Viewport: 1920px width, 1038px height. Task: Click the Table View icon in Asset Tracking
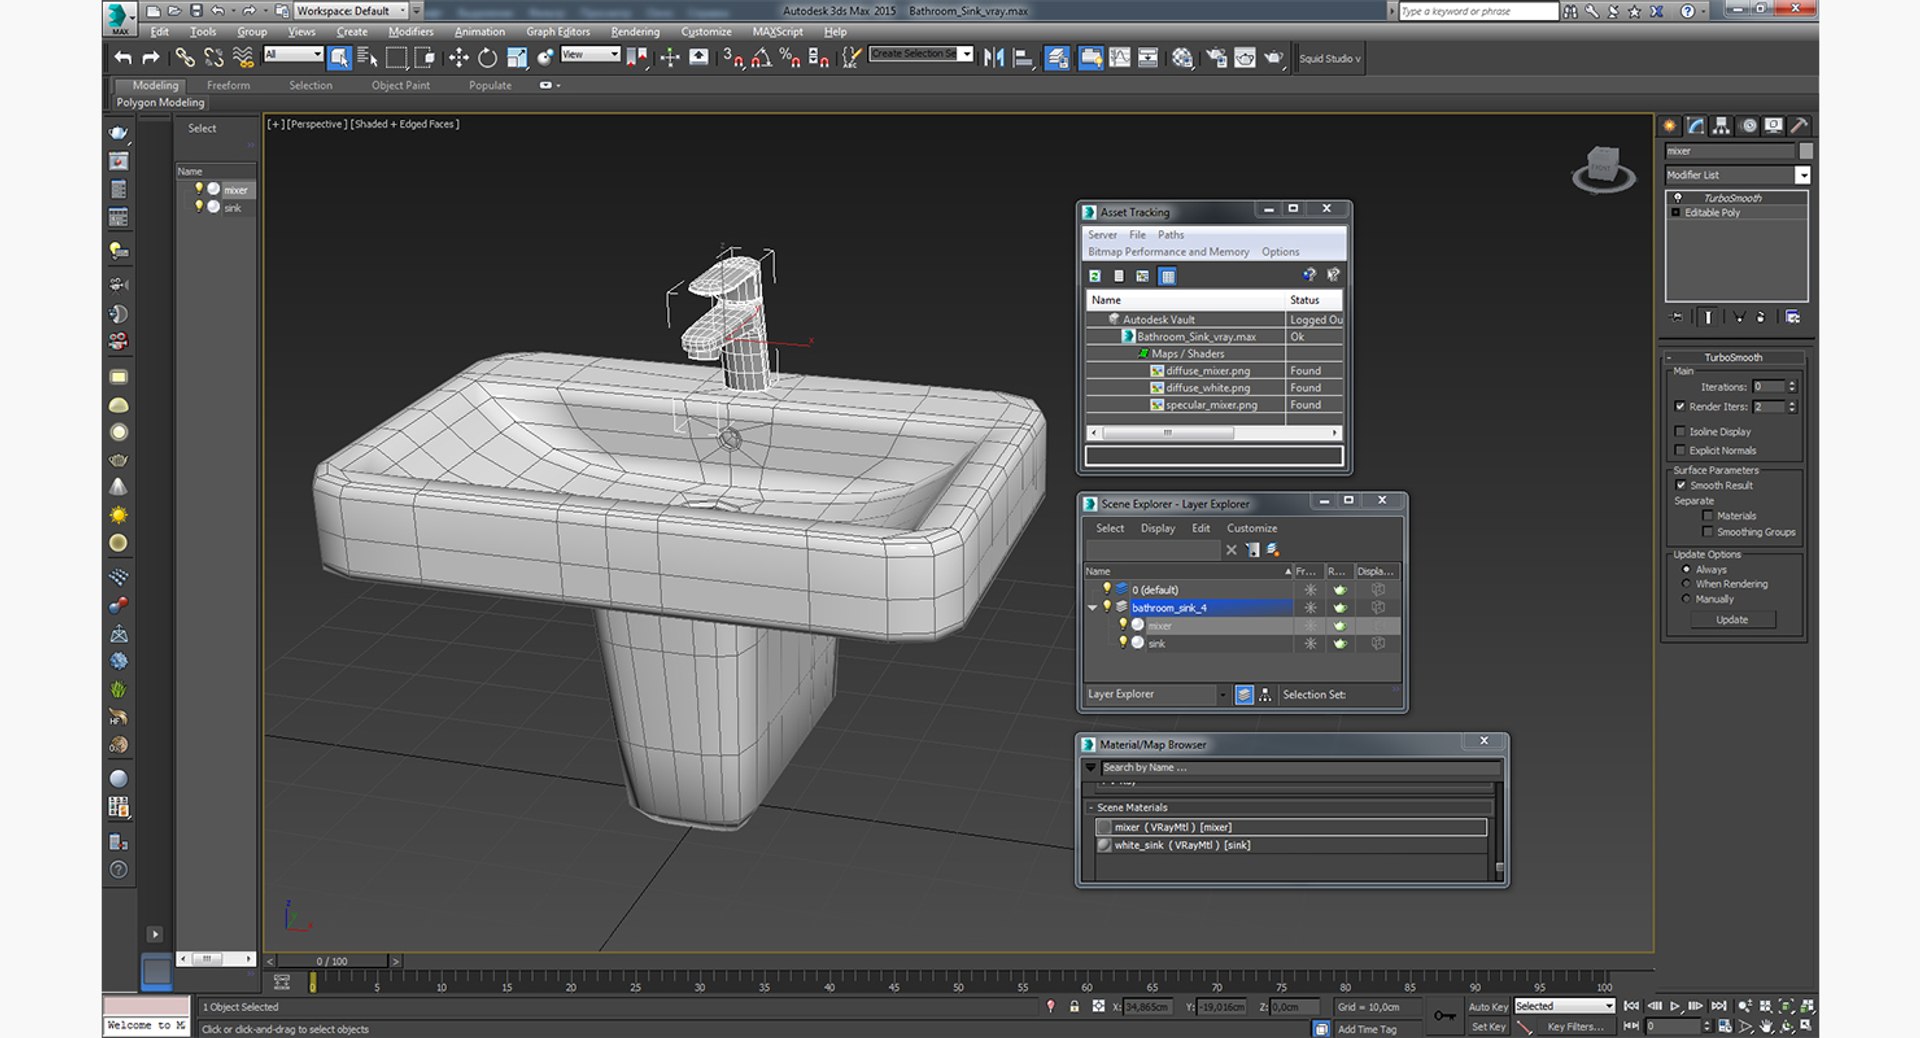click(x=1167, y=276)
